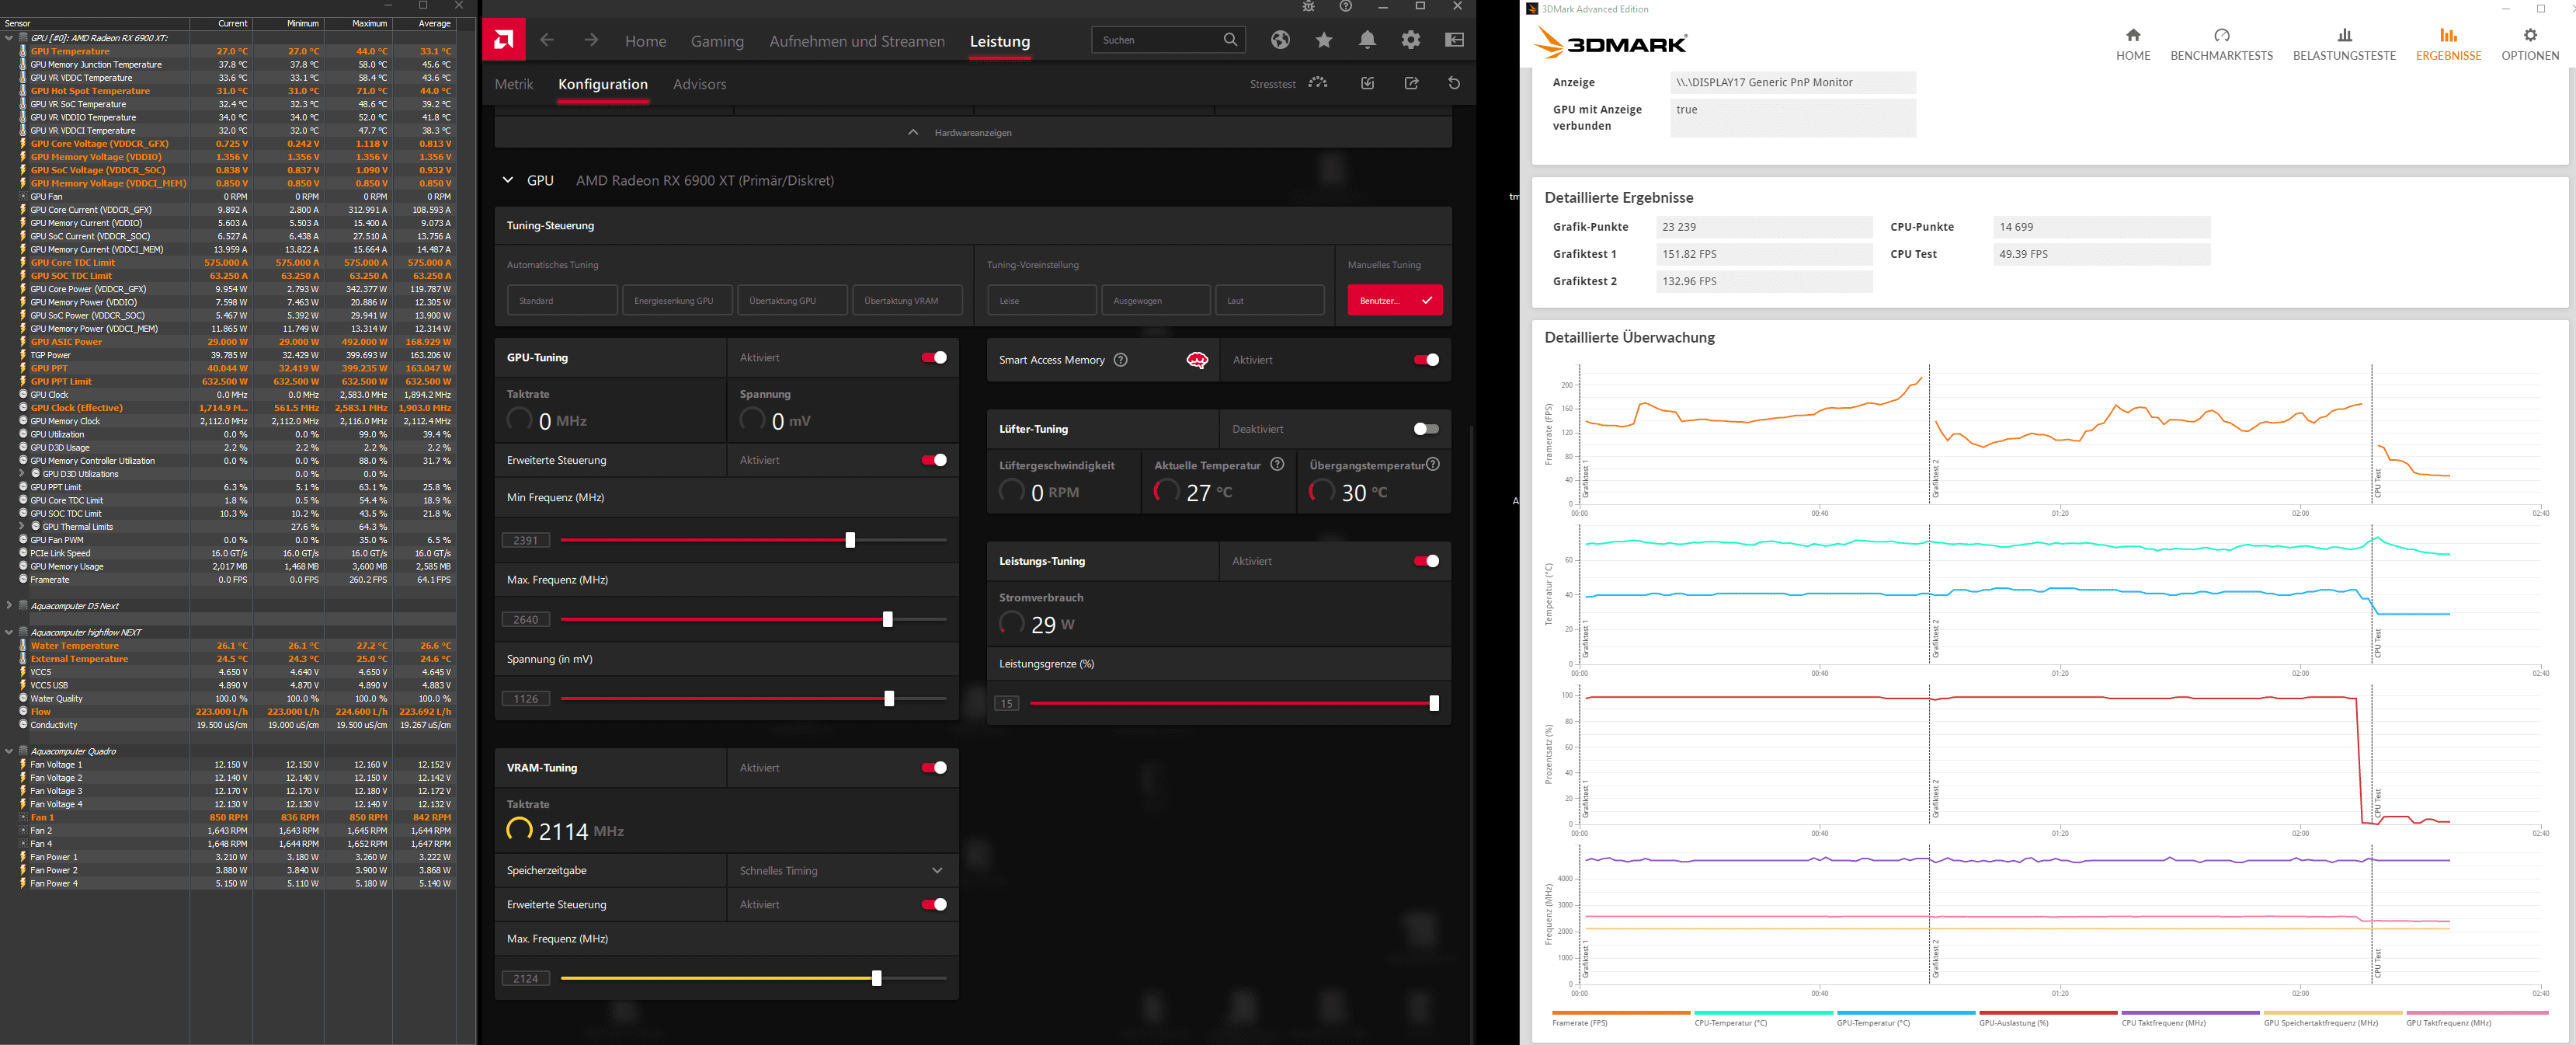Image resolution: width=2576 pixels, height=1045 pixels.
Task: Click the GPU Max. Frequenz slider handle
Action: 887,620
